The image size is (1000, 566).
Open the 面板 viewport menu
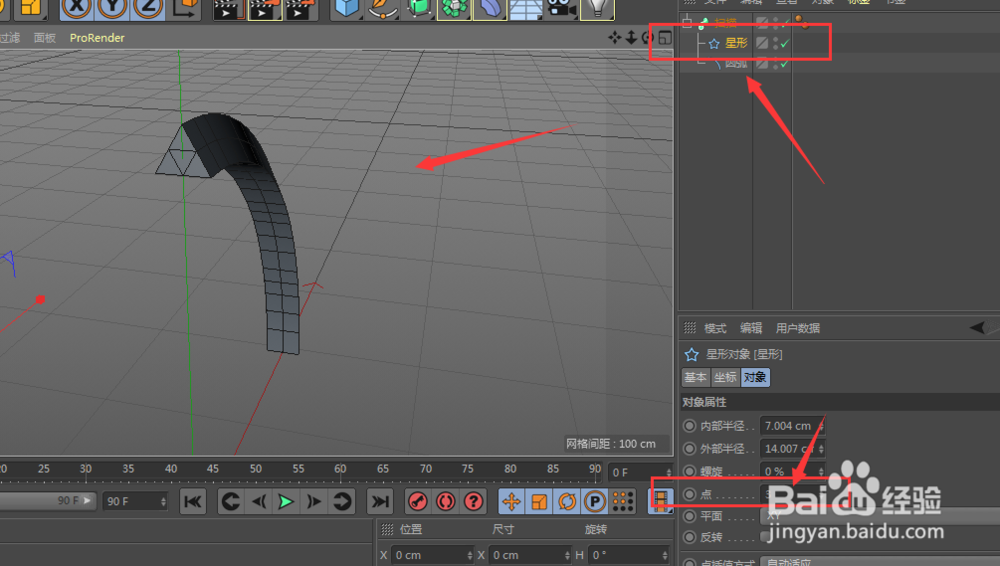(45, 38)
